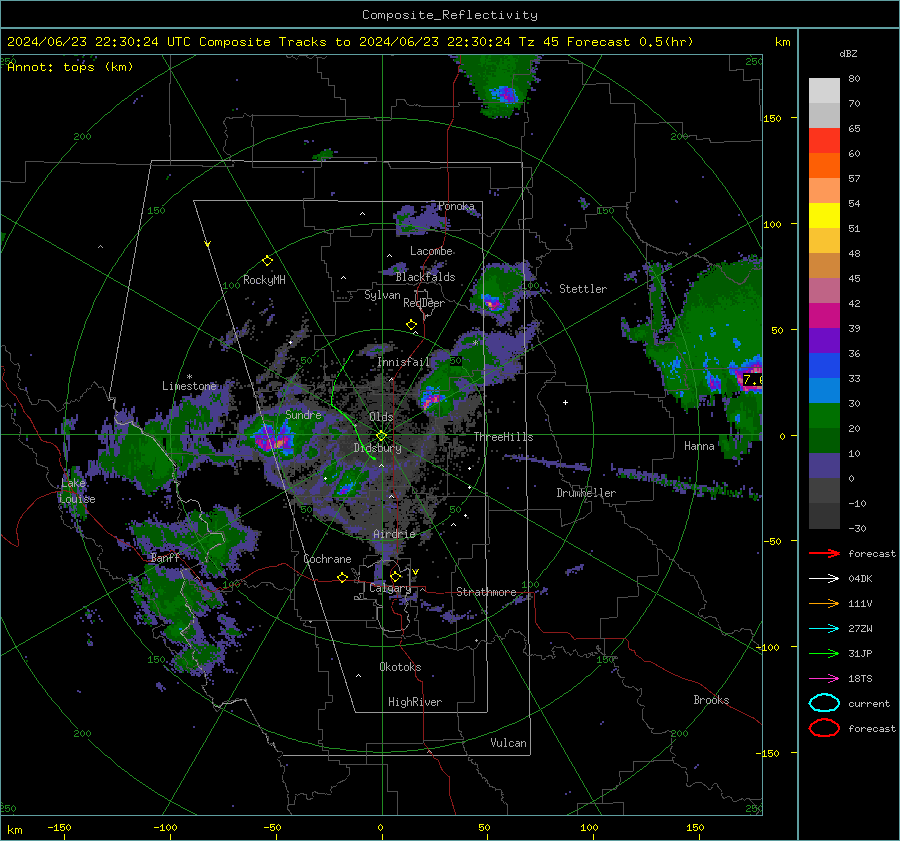Viewport: 900px width, 841px height.
Task: Click the Calgary city label
Action: (390, 588)
